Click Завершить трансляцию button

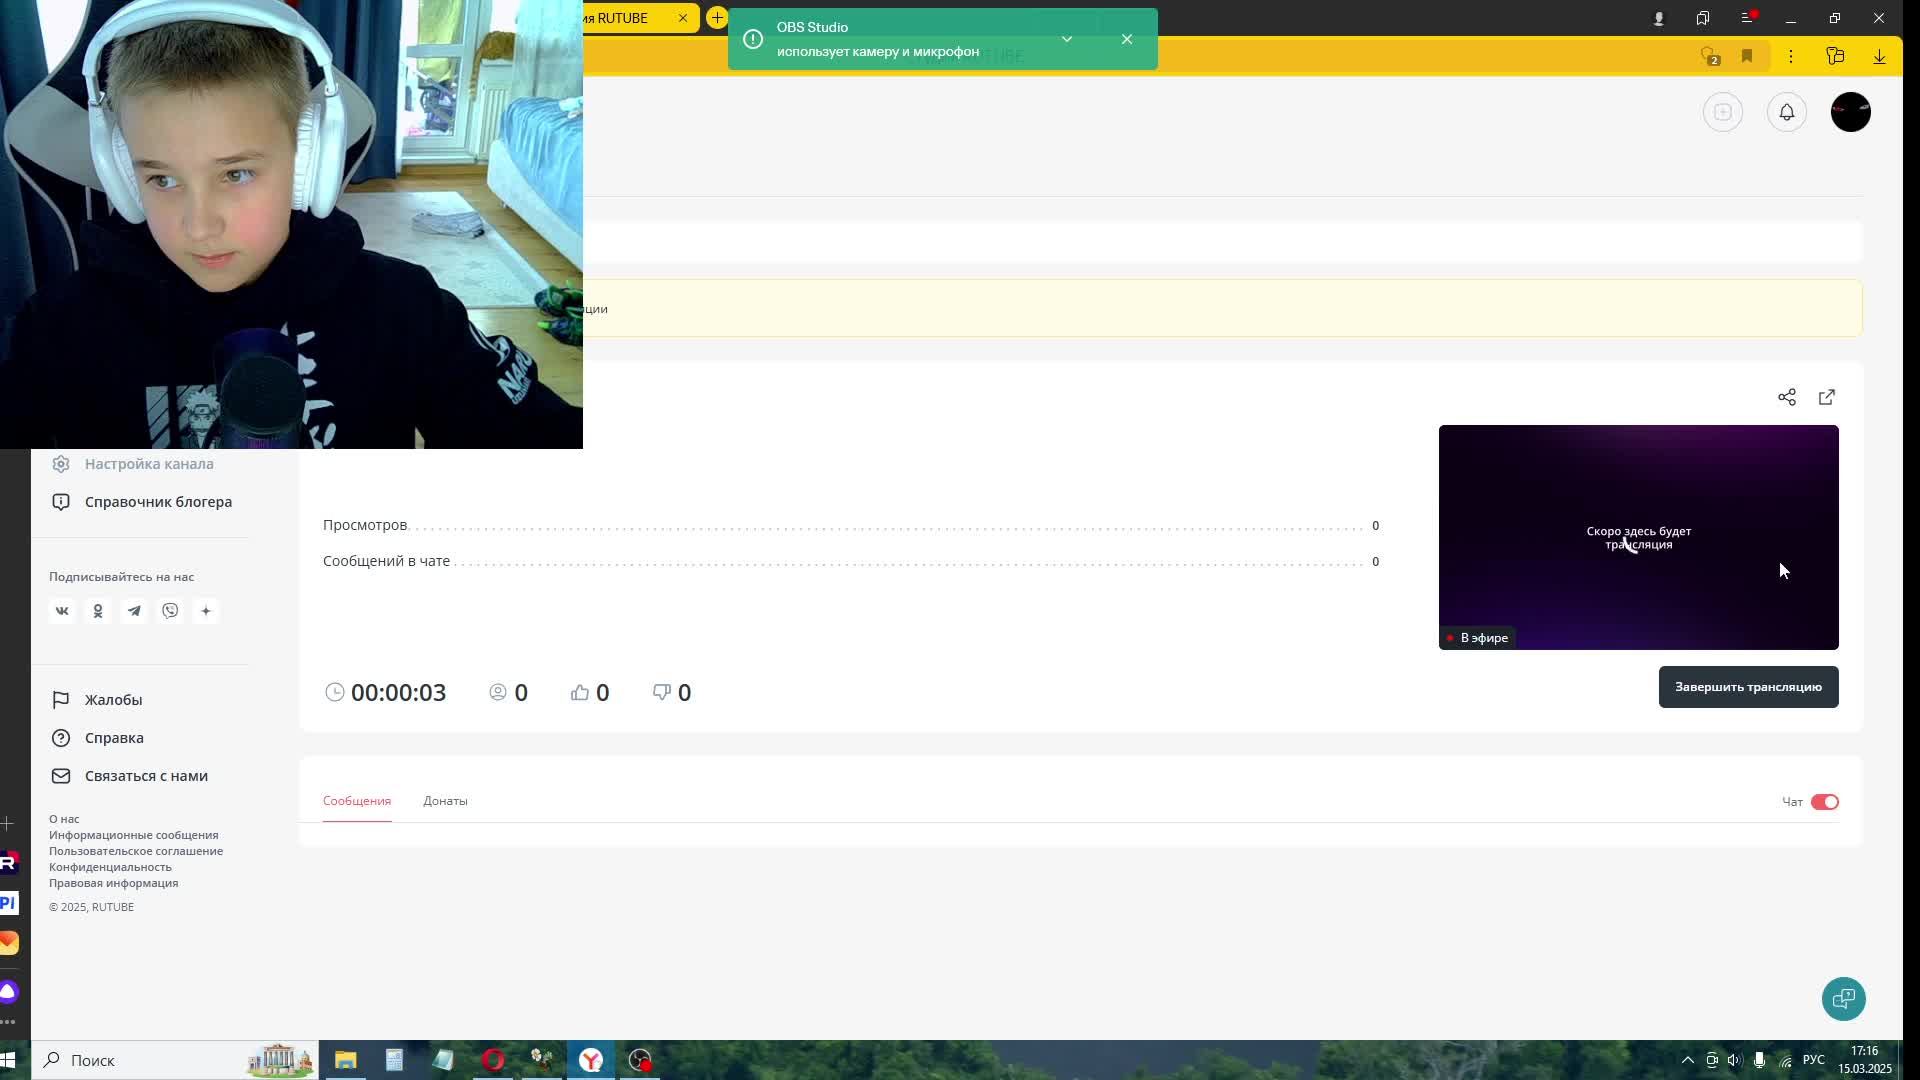1749,687
